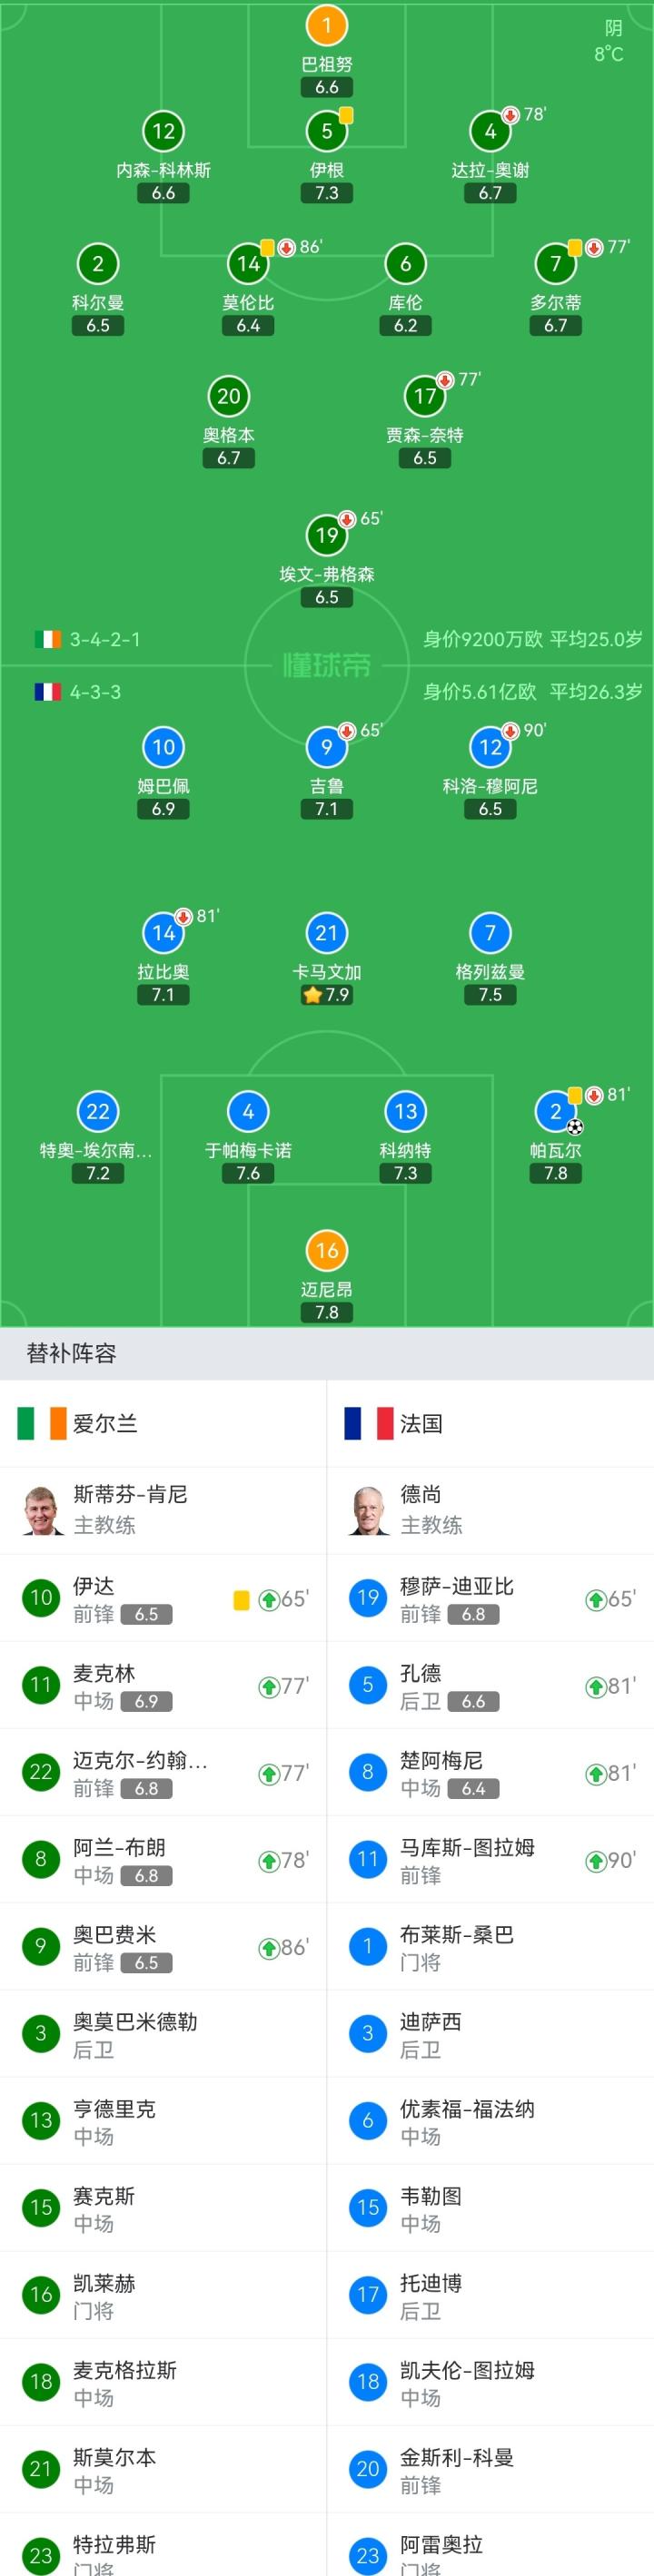Tap 吉鲁's 7.1 rating badge
The image size is (654, 2576).
[326, 809]
